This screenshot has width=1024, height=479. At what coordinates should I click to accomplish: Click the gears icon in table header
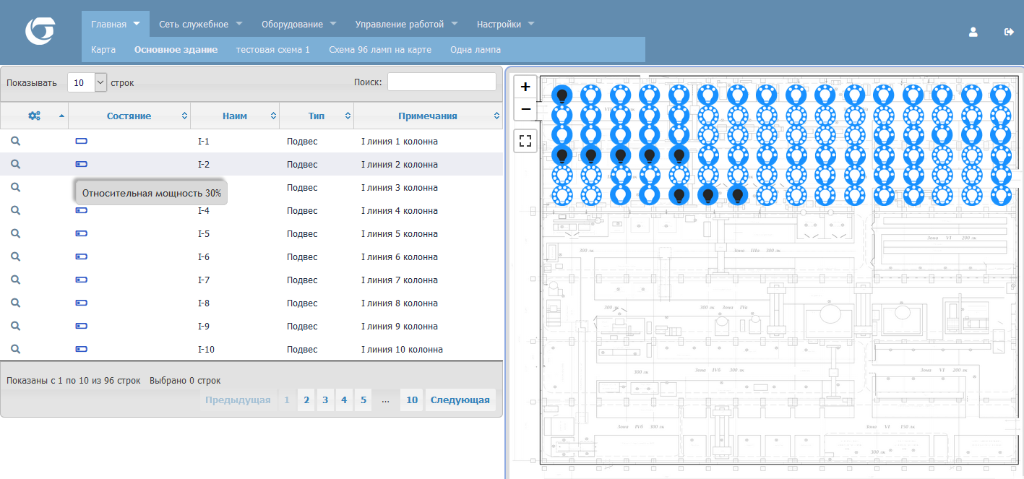34,116
